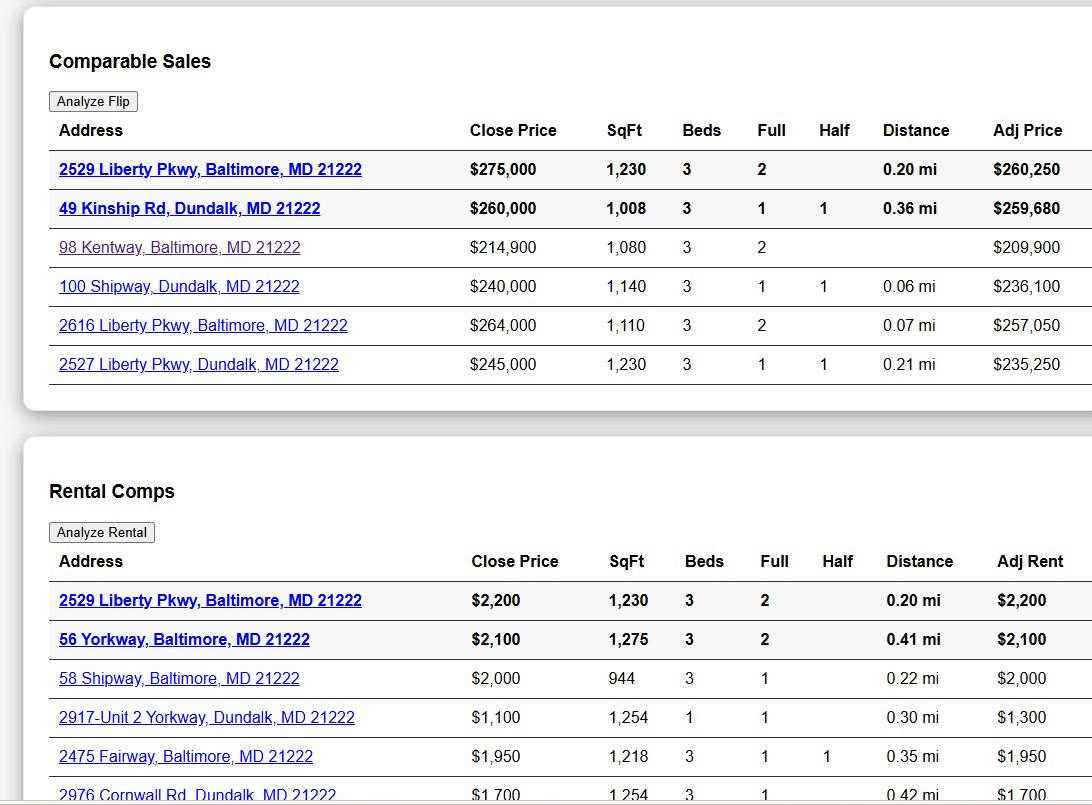Image resolution: width=1092 pixels, height=805 pixels.
Task: Open the 2917-Unit 2 Yorkway, Dundalk link
Action: [207, 717]
